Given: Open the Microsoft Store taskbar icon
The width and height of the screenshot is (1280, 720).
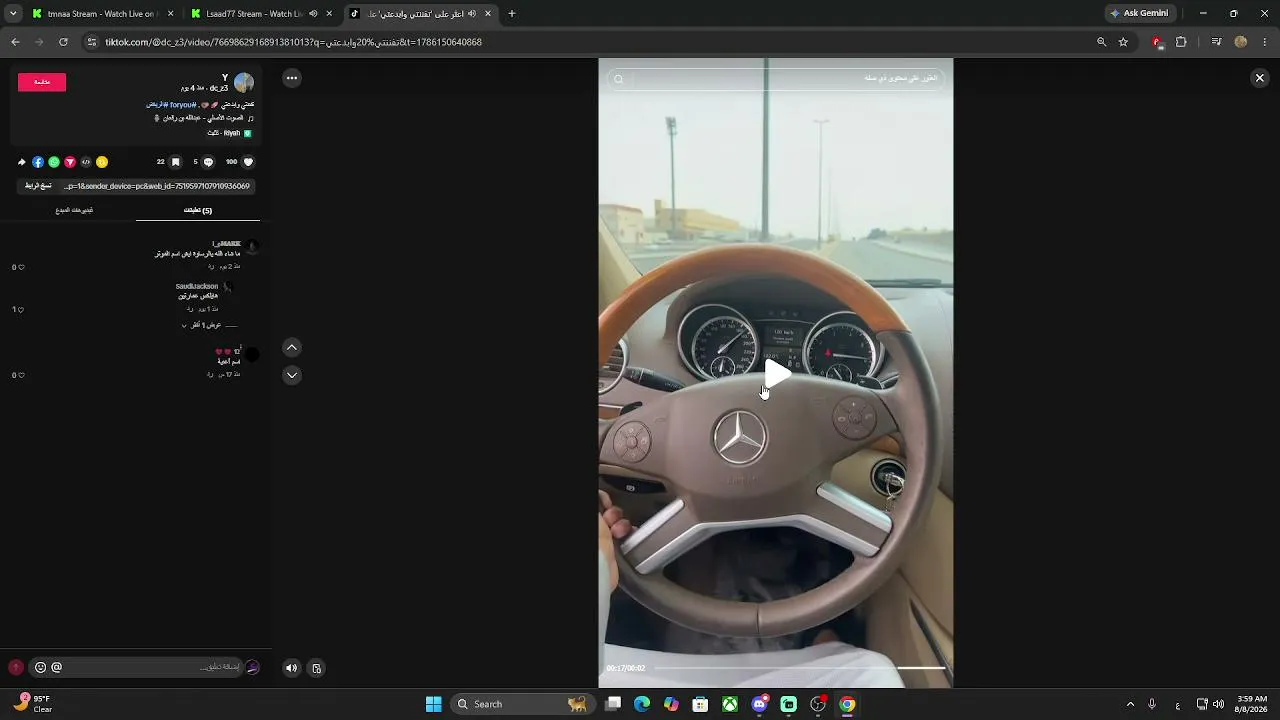Looking at the screenshot, I should point(701,704).
